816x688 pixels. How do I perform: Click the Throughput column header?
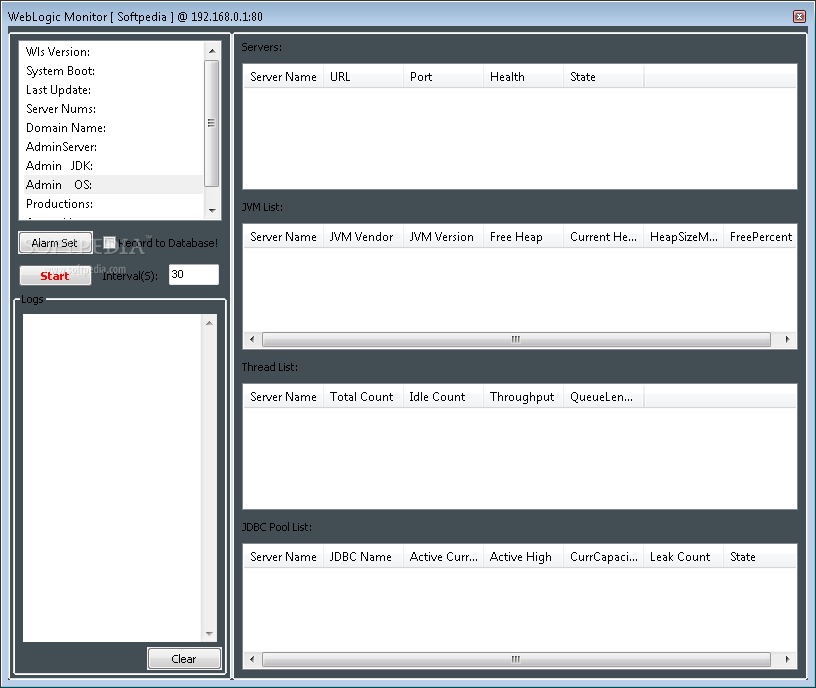pos(524,397)
